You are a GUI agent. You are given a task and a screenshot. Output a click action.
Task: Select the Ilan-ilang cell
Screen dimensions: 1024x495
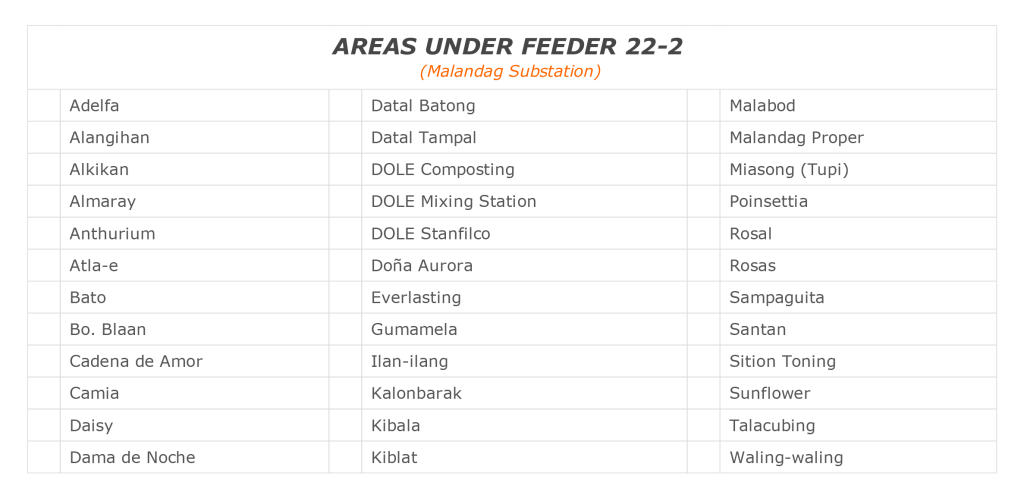[x=524, y=361]
